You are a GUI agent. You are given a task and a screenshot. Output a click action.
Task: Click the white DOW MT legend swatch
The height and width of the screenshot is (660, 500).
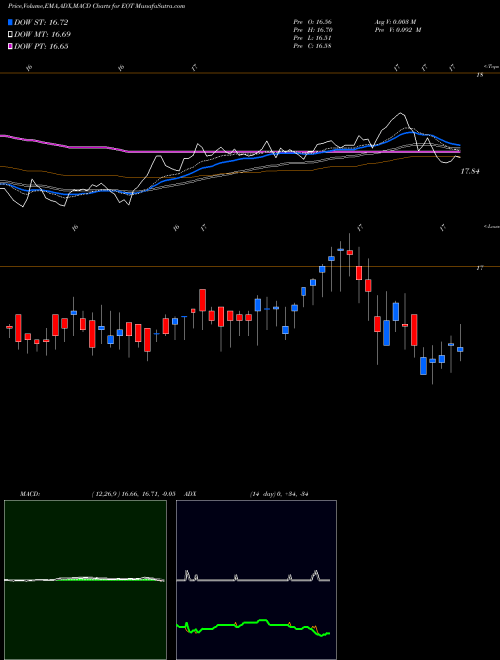[x=10, y=35]
